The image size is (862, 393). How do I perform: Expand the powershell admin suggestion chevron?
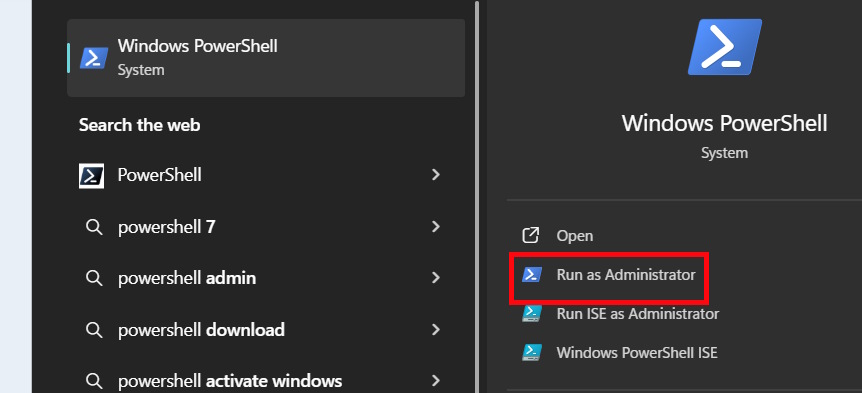pos(436,278)
